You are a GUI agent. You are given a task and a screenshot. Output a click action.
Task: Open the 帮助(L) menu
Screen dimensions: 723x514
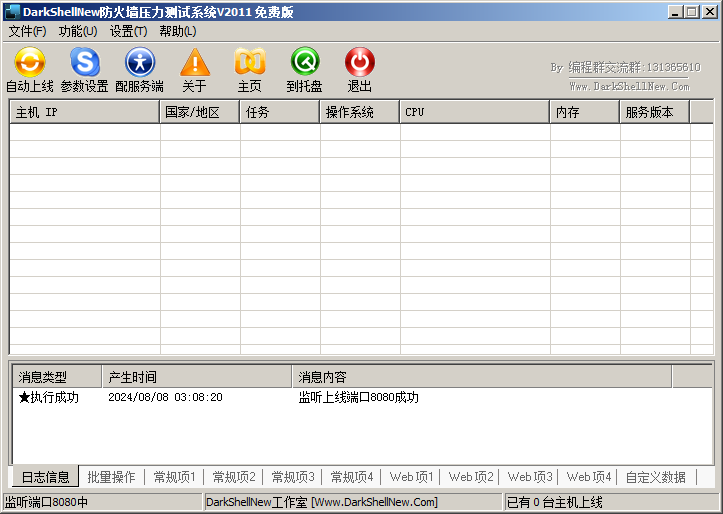coord(178,31)
